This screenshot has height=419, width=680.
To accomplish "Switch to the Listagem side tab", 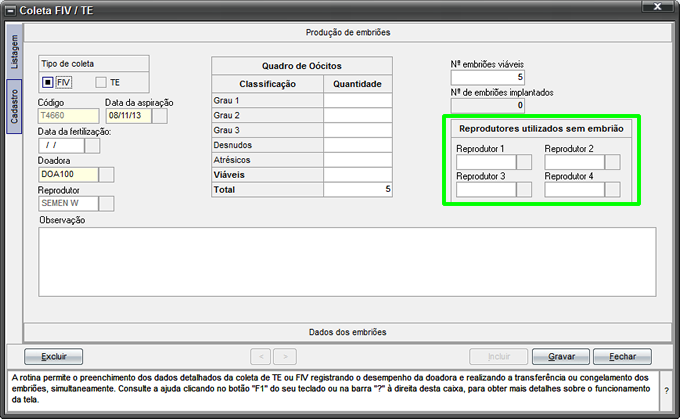I will (14, 52).
